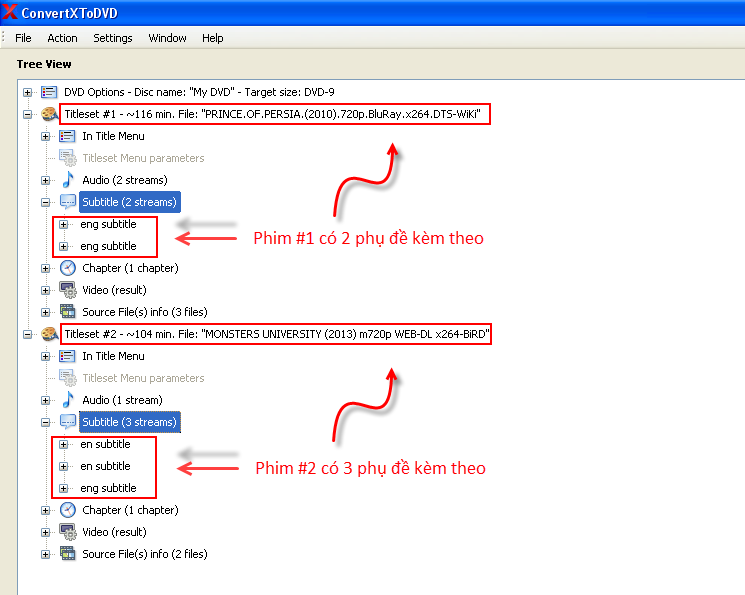The height and width of the screenshot is (595, 745).
Task: Expand In Title Menu under Titleset #2
Action: (46, 356)
